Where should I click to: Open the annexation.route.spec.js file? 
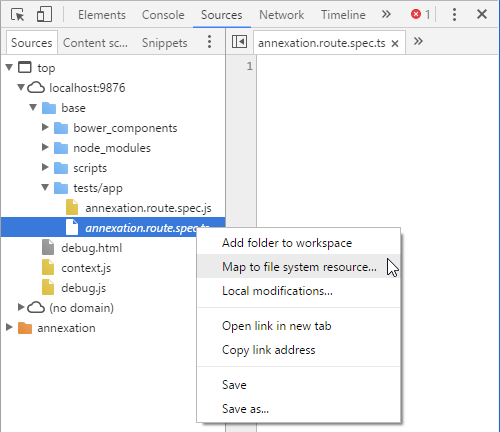(x=148, y=208)
